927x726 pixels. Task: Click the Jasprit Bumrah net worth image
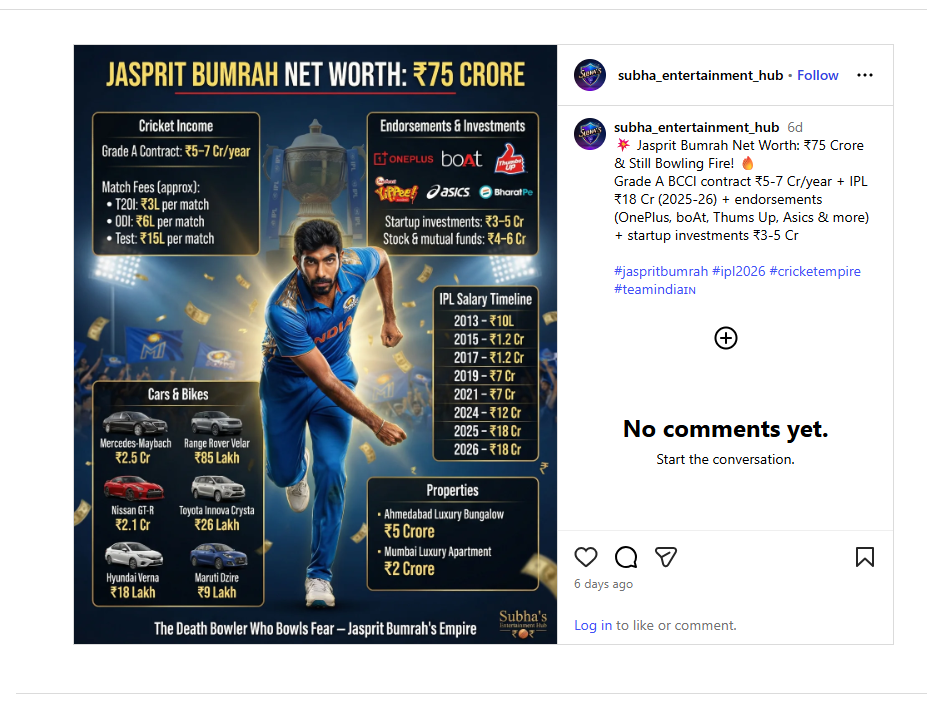click(x=315, y=344)
